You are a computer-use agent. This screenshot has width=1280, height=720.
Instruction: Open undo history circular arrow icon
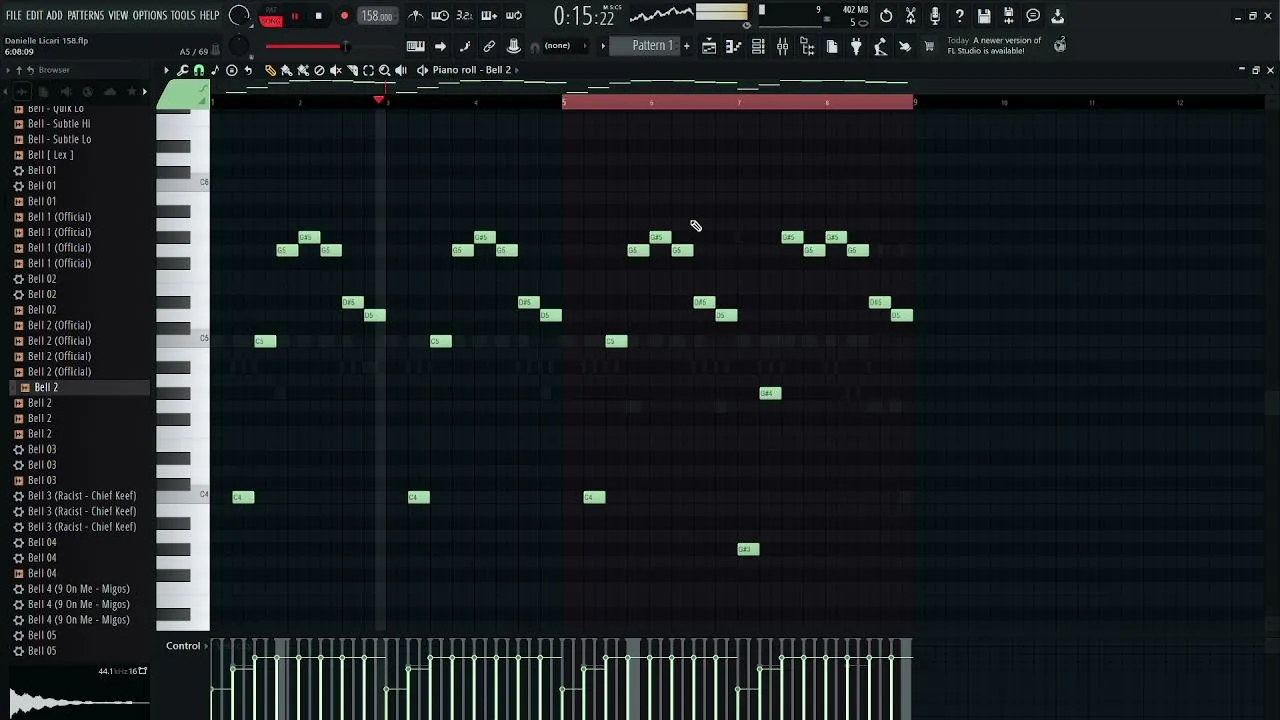[x=886, y=16]
